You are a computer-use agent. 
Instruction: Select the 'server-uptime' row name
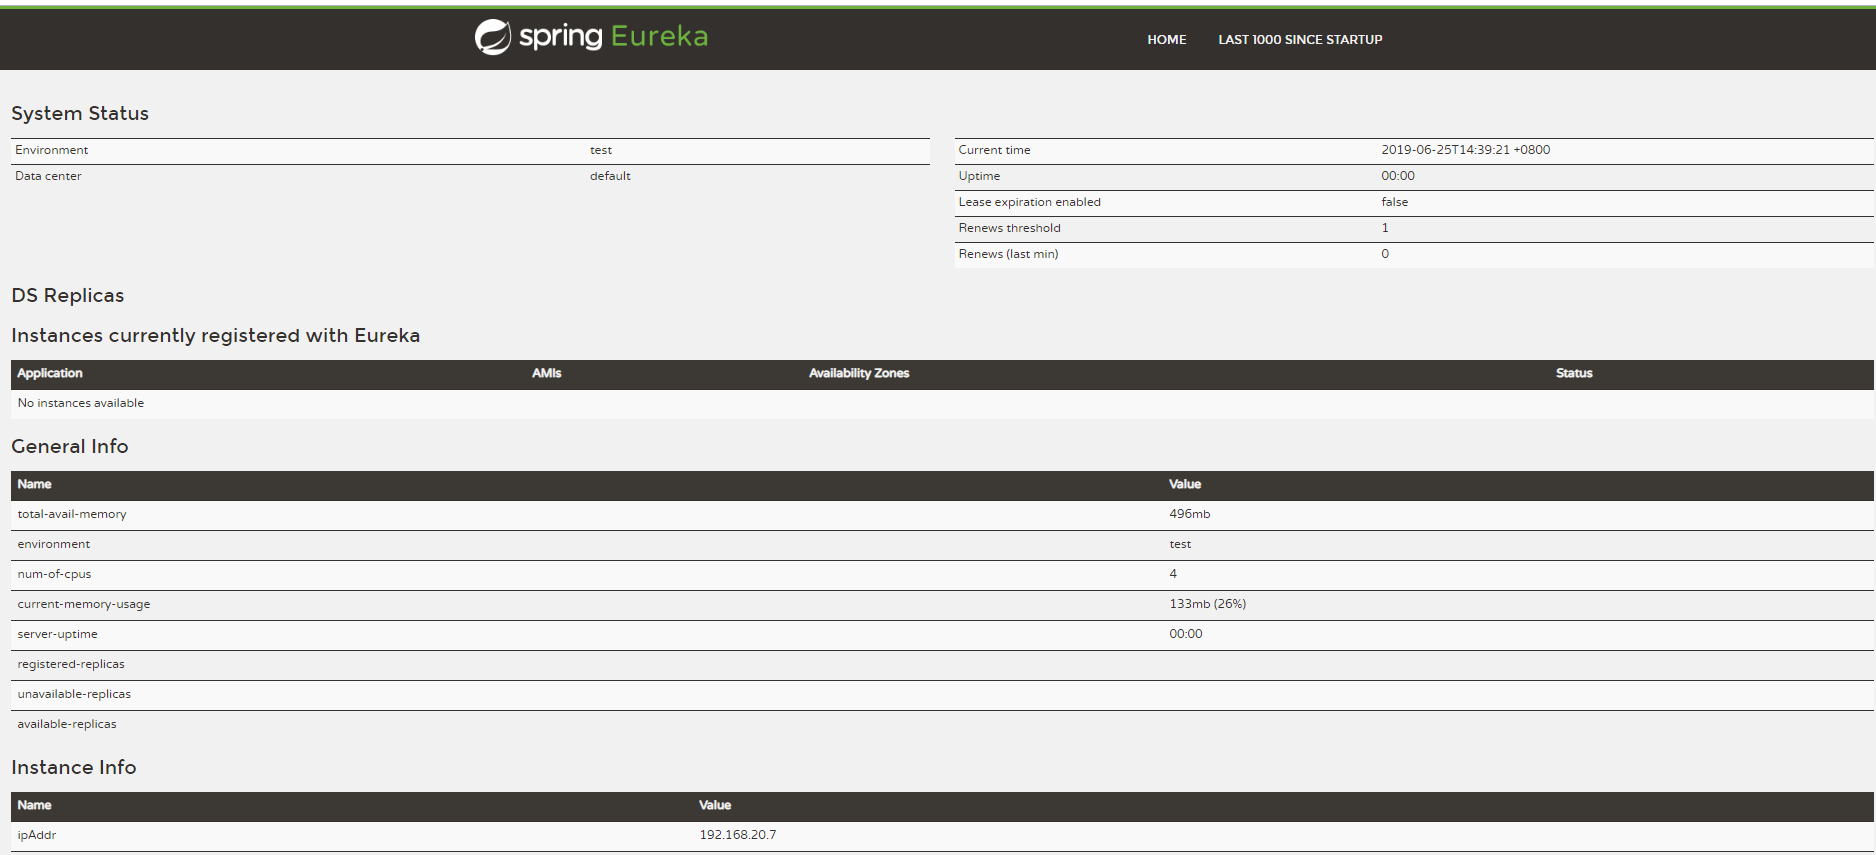click(57, 634)
